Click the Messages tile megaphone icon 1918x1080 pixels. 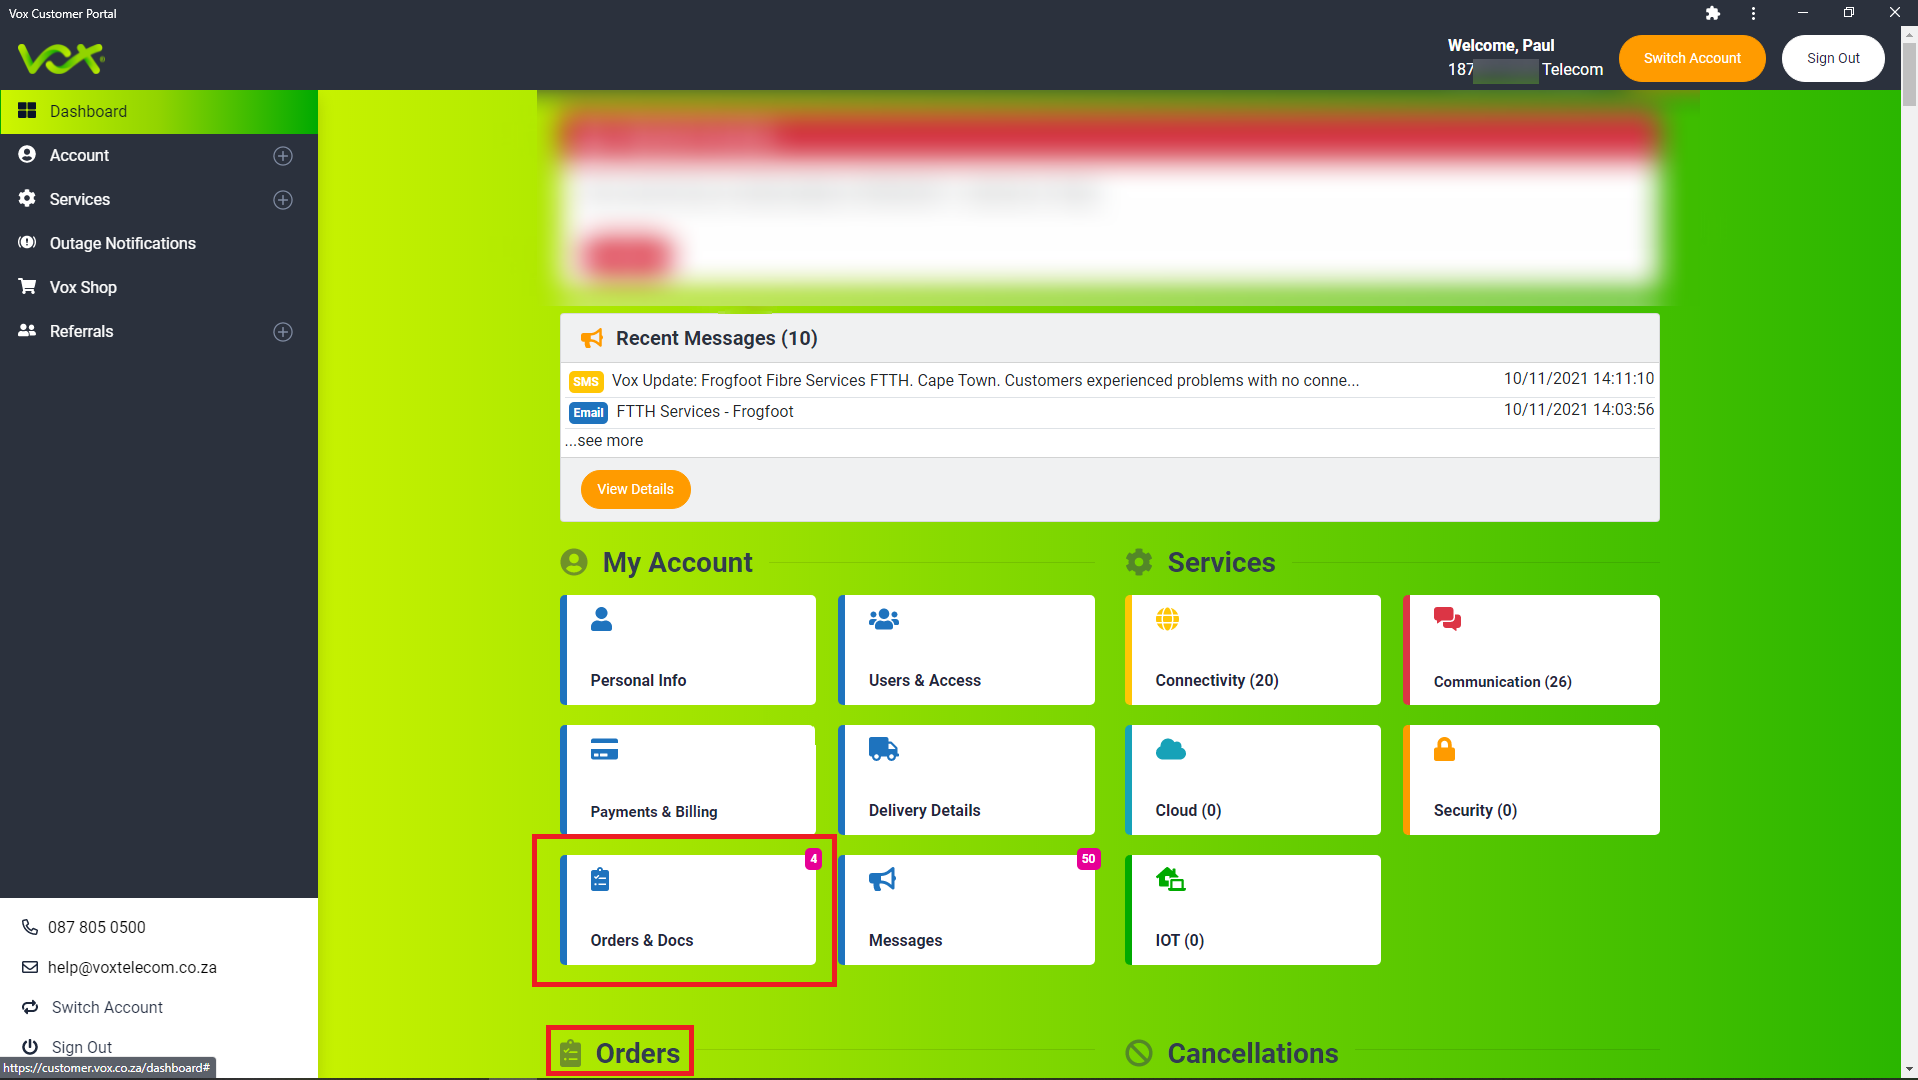(882, 879)
